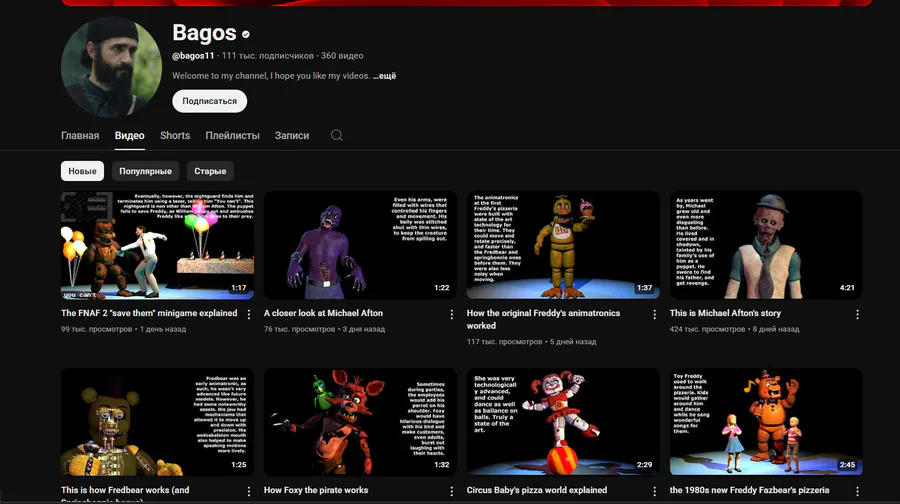
Task: Play the Michael Afton story thumbnail lasting 4:21
Action: coord(766,245)
